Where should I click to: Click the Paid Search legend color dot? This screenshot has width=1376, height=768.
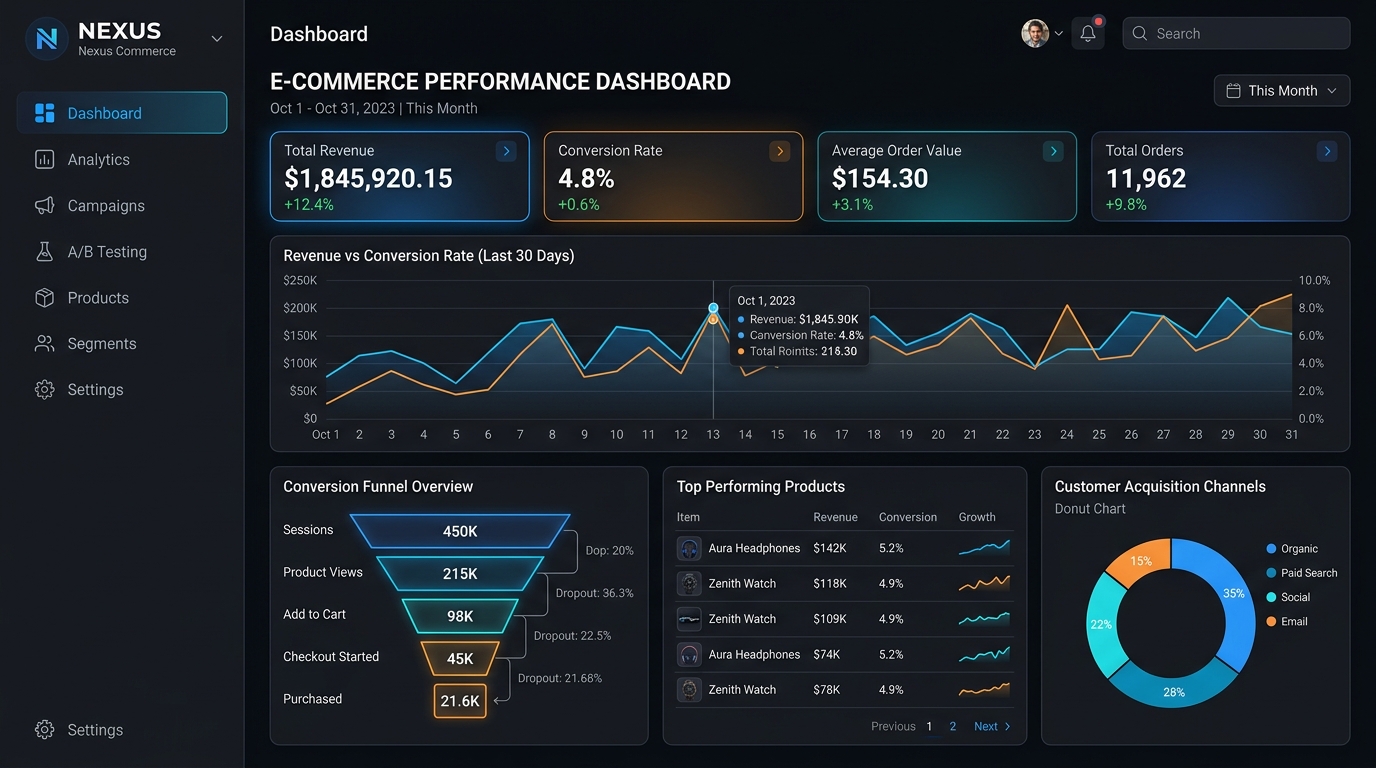1271,573
